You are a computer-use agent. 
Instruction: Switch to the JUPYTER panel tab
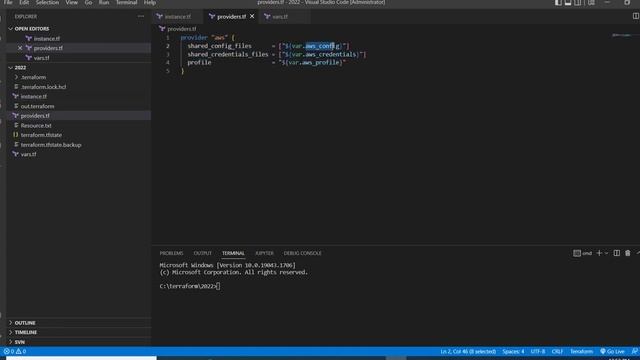[264, 253]
